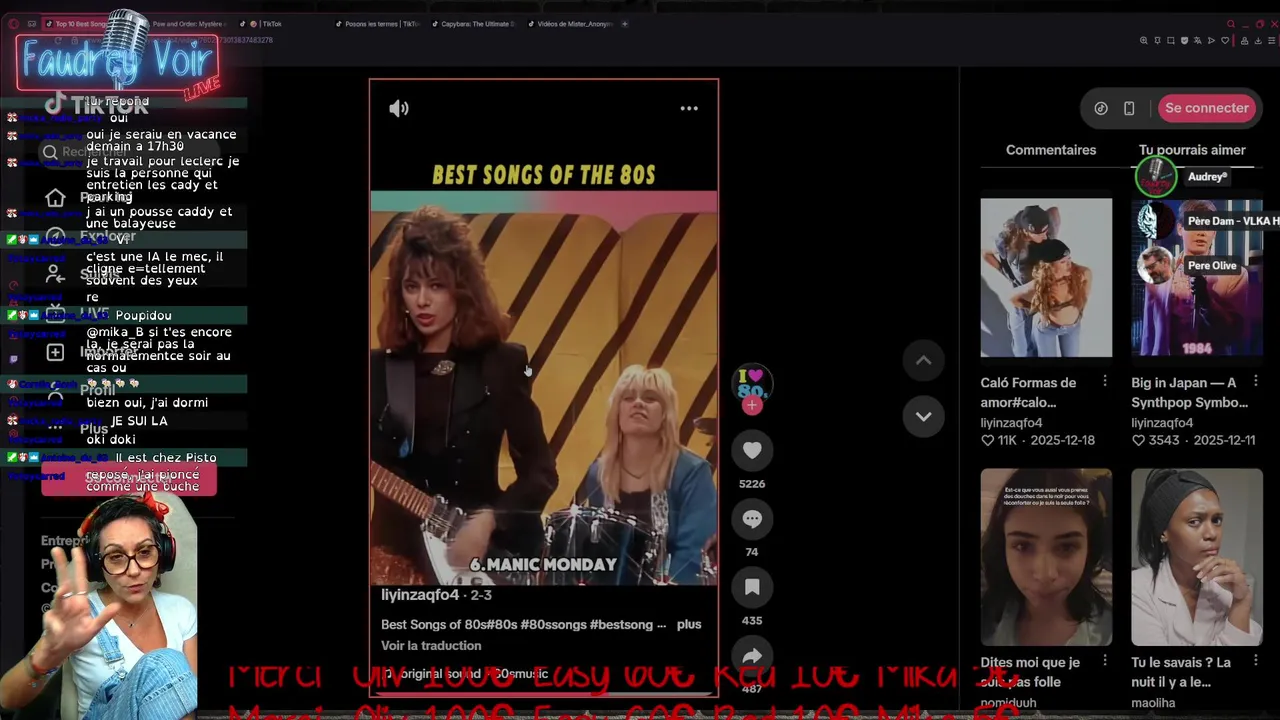Bookmark the video with the favorites icon
The image size is (1280, 720).
click(752, 588)
